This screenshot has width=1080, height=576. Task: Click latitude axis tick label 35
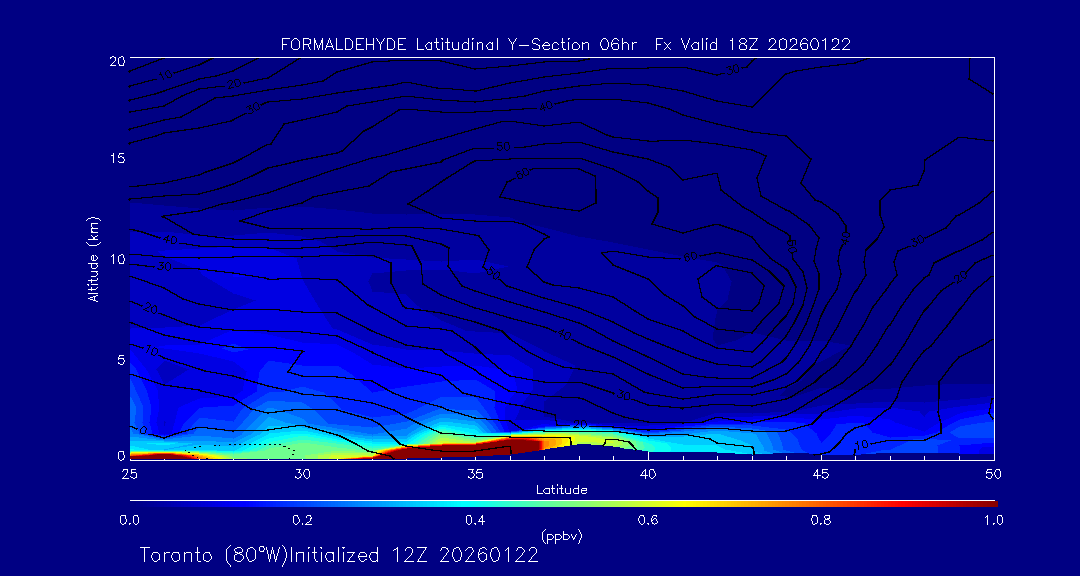[x=475, y=474]
